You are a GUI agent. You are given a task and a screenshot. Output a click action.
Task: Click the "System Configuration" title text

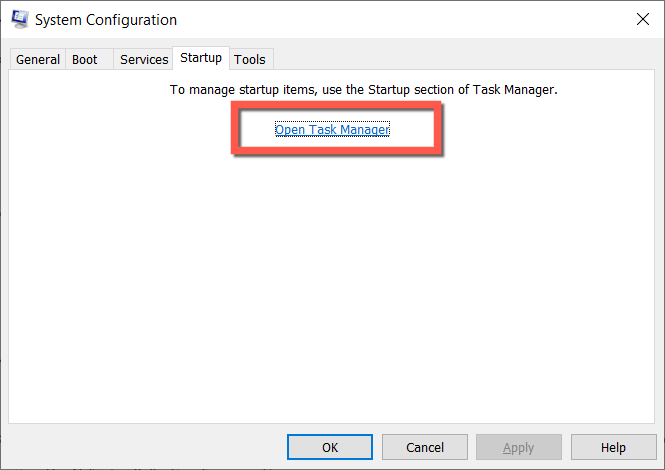(x=108, y=19)
